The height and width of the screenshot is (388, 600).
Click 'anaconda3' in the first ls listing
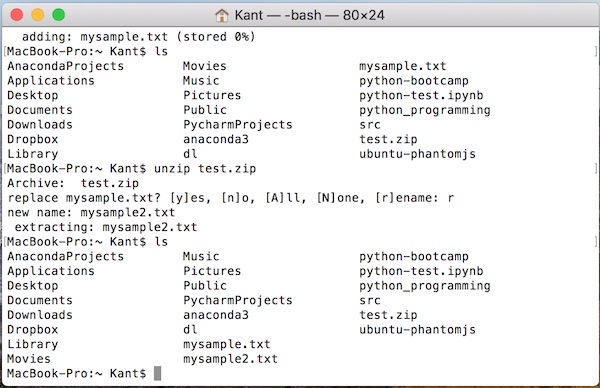point(216,139)
